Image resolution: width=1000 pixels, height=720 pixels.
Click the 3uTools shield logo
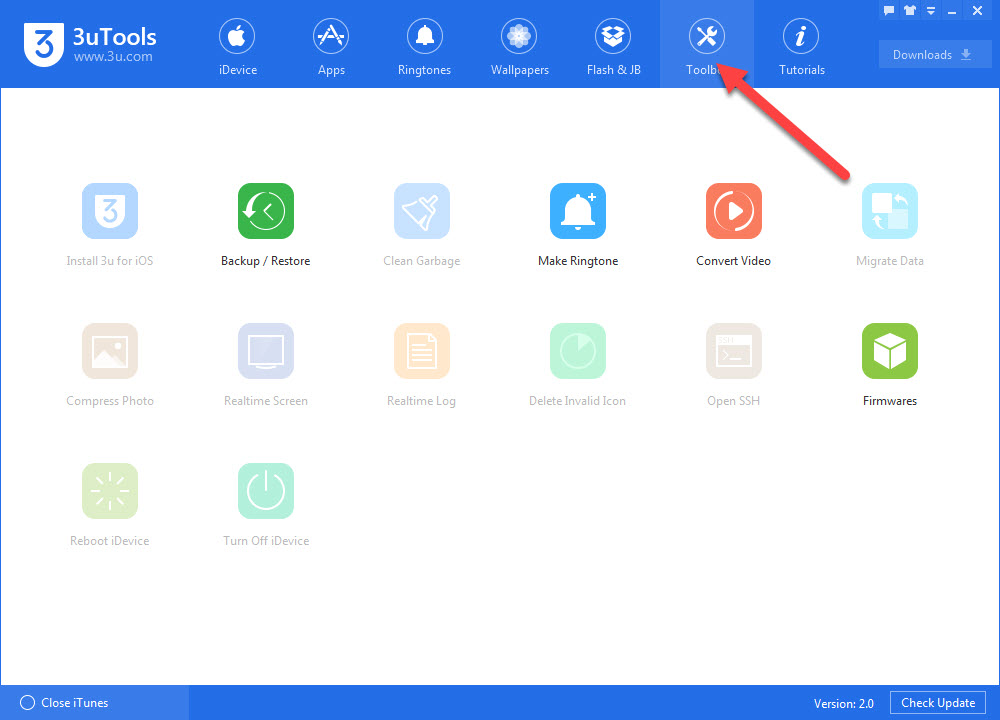click(44, 44)
